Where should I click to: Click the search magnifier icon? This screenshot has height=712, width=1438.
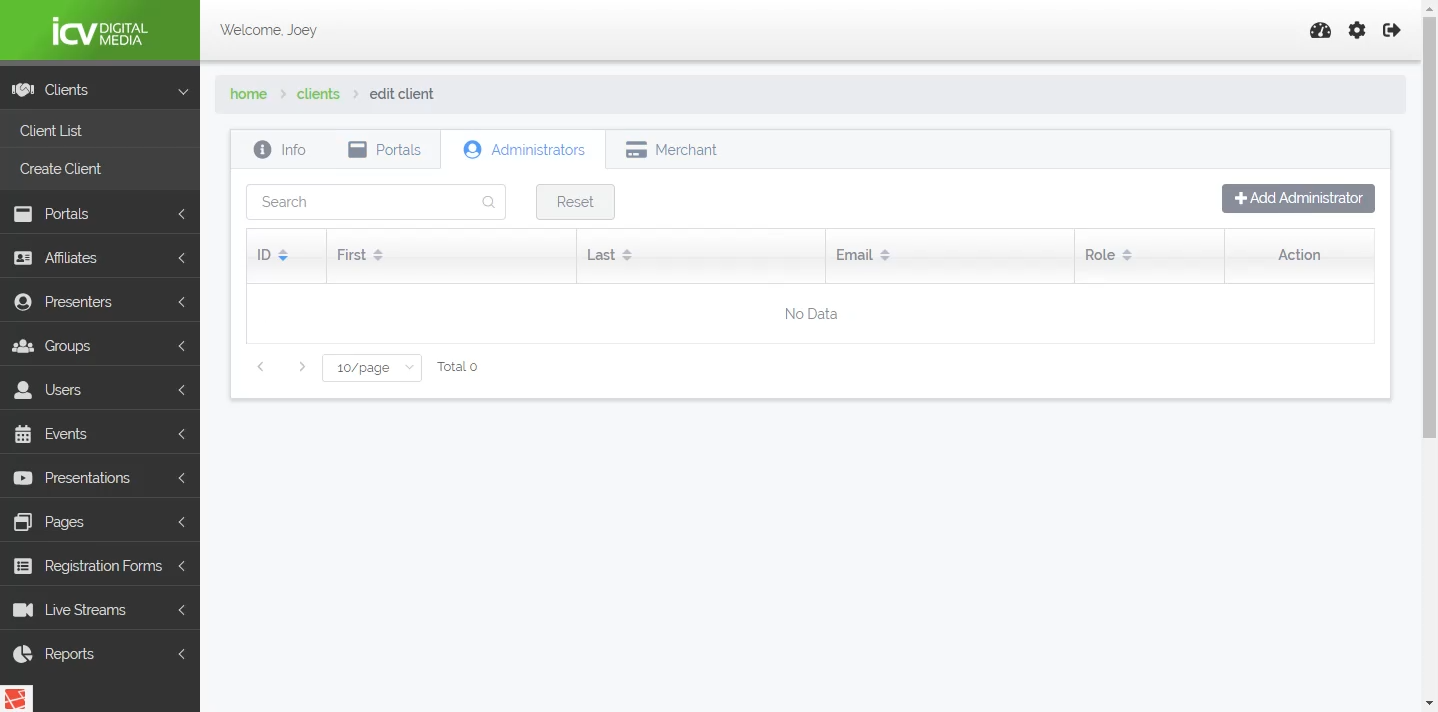tap(489, 202)
